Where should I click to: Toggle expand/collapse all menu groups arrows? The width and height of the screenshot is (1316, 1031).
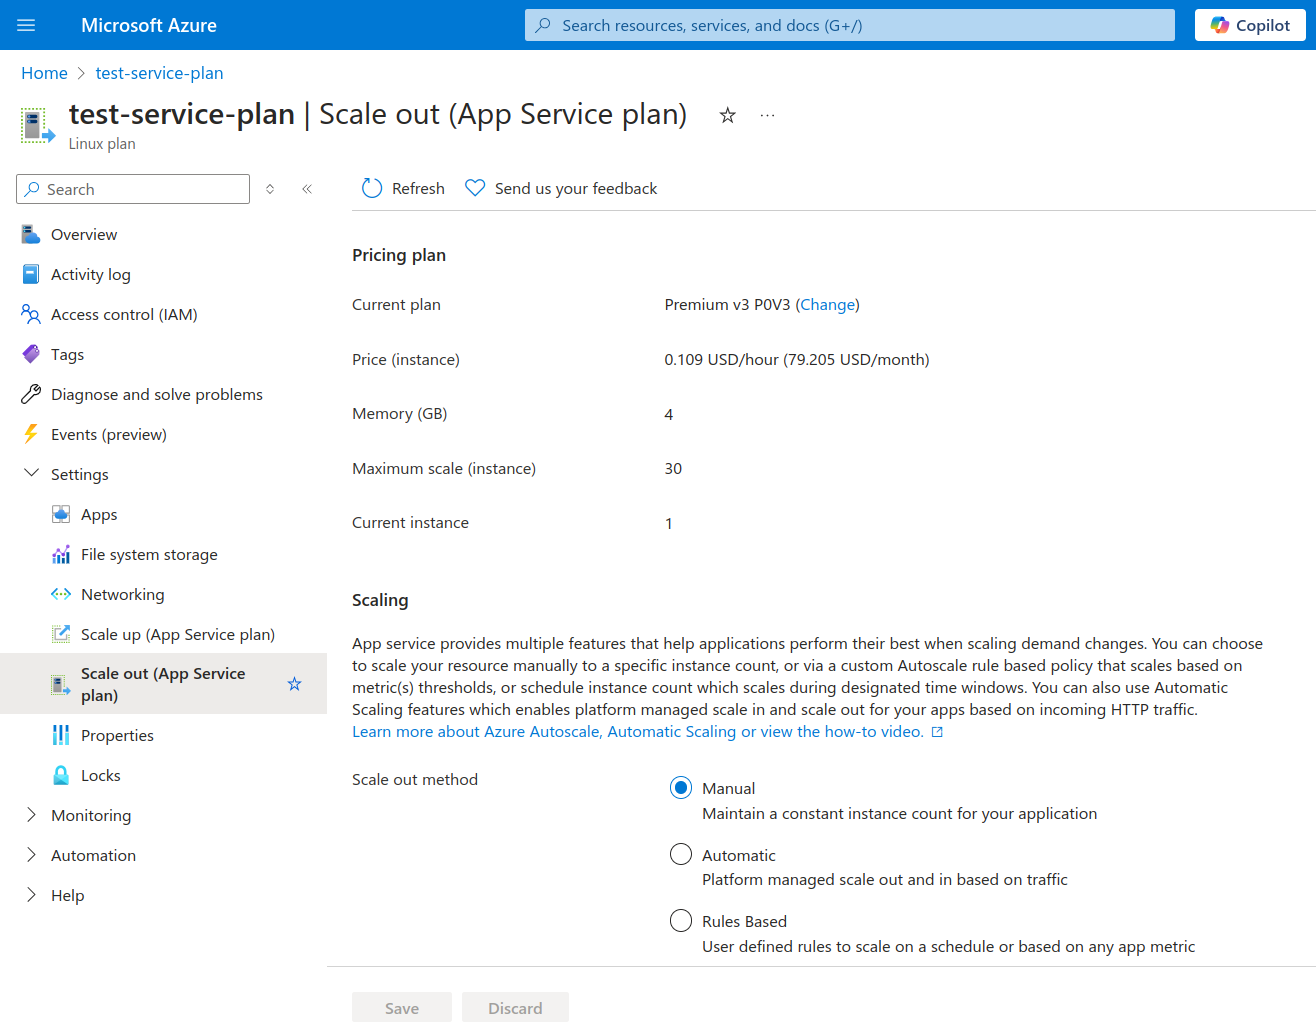(x=270, y=189)
